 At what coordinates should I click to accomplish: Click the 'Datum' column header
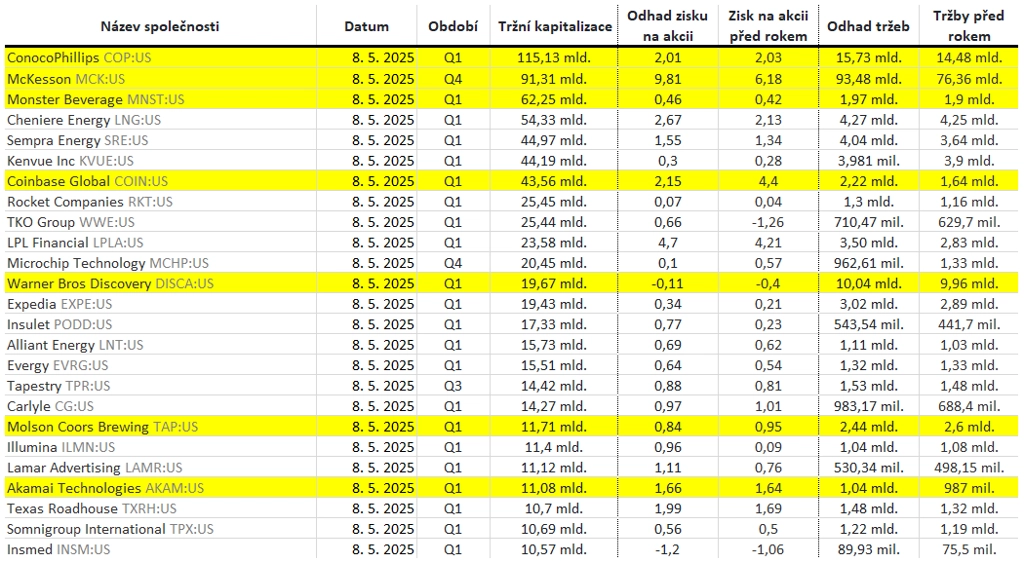coord(366,27)
